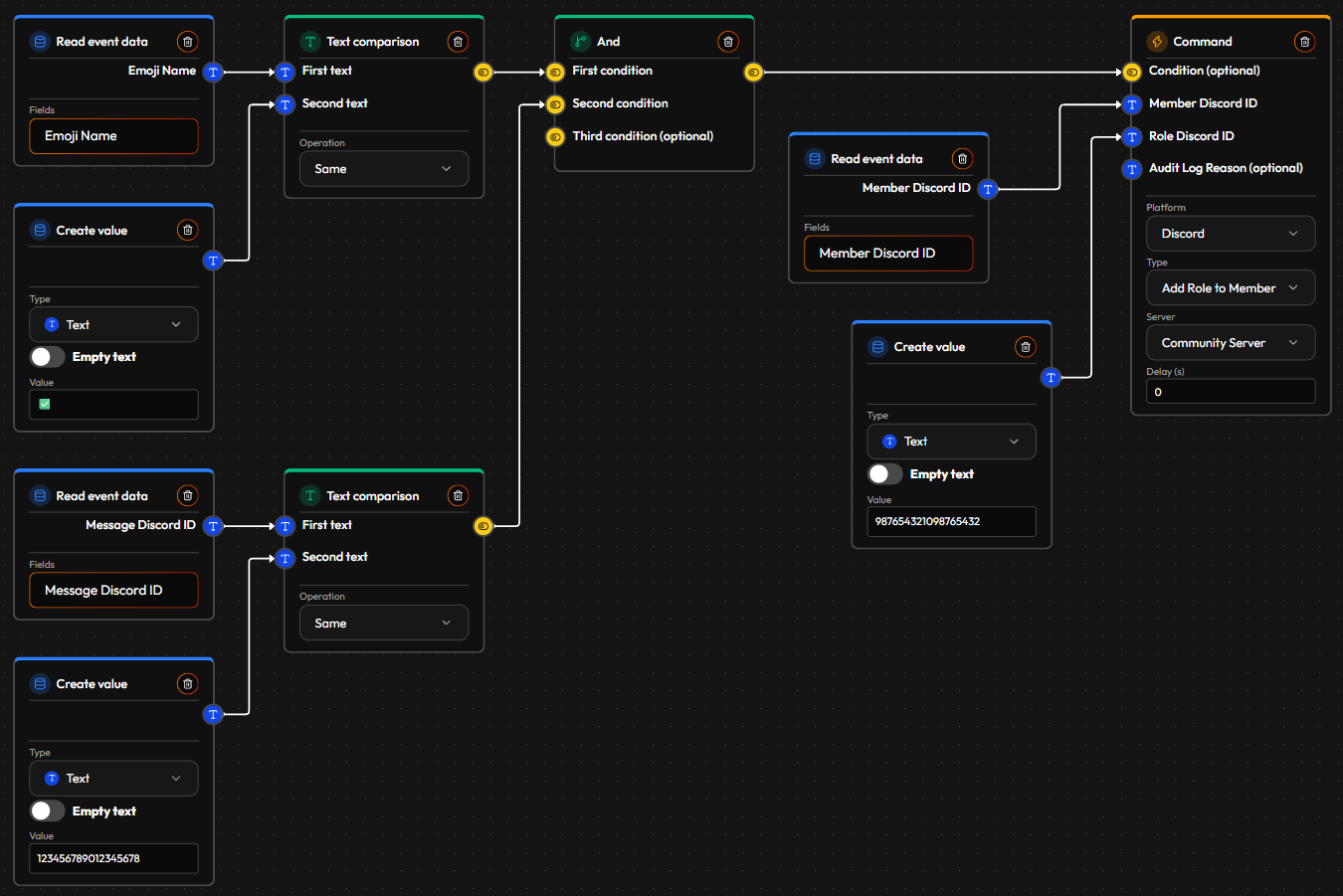
Task: Toggle Empty text above value 123456789012345678
Action: tap(47, 811)
